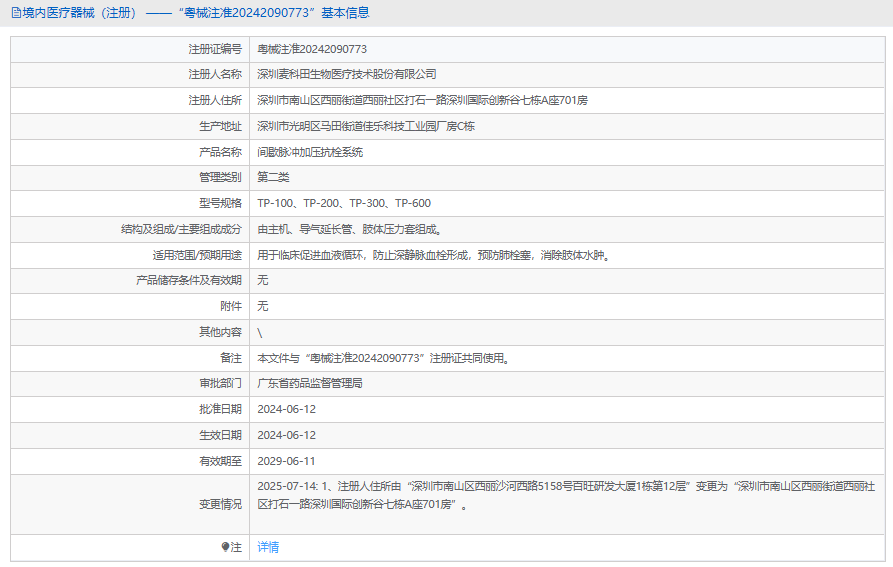The height and width of the screenshot is (567, 893).
Task: Click the lightbulb icon beside 注
Action: pyautogui.click(x=226, y=547)
